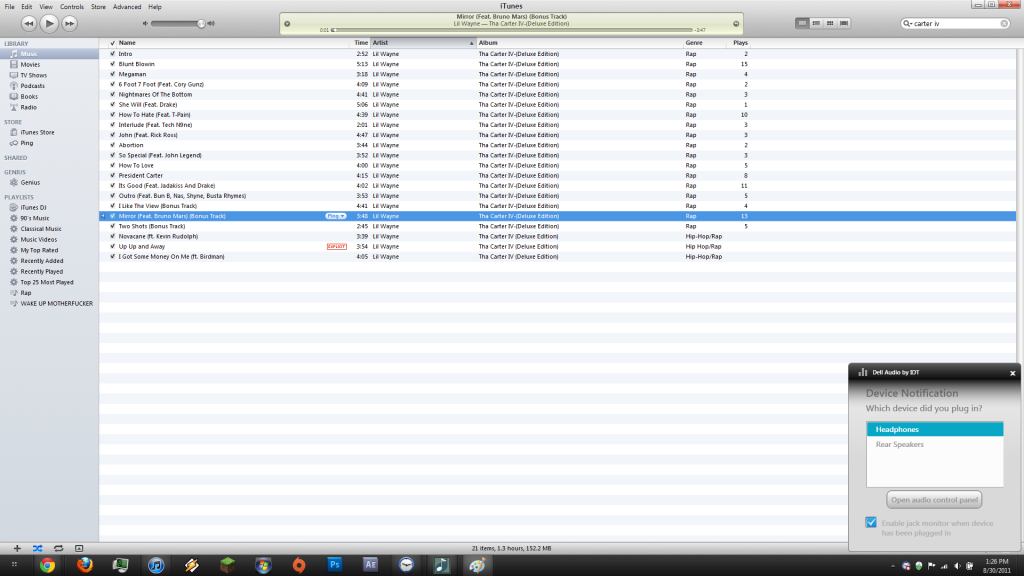Open After Effects from the taskbar
This screenshot has height=576, width=1024.
click(x=370, y=566)
